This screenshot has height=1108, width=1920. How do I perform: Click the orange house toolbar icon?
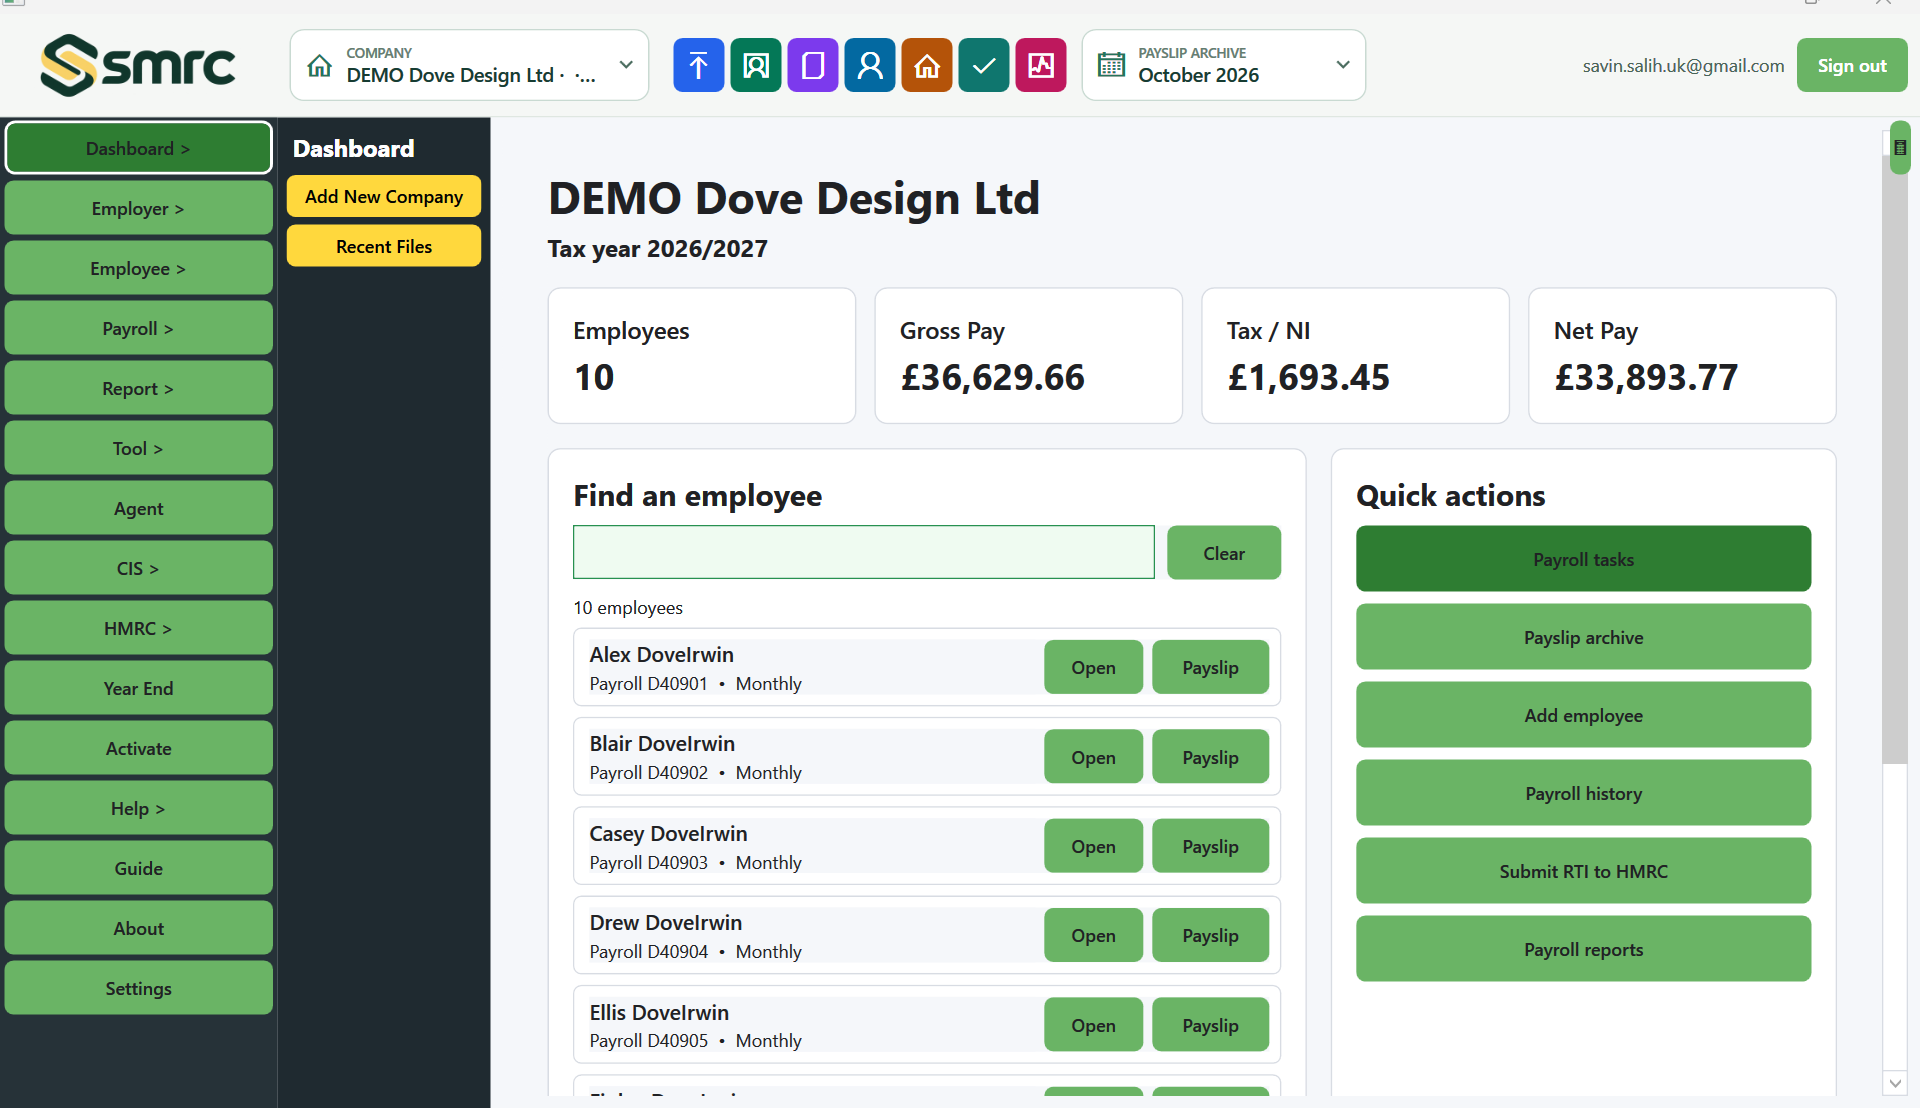click(926, 66)
